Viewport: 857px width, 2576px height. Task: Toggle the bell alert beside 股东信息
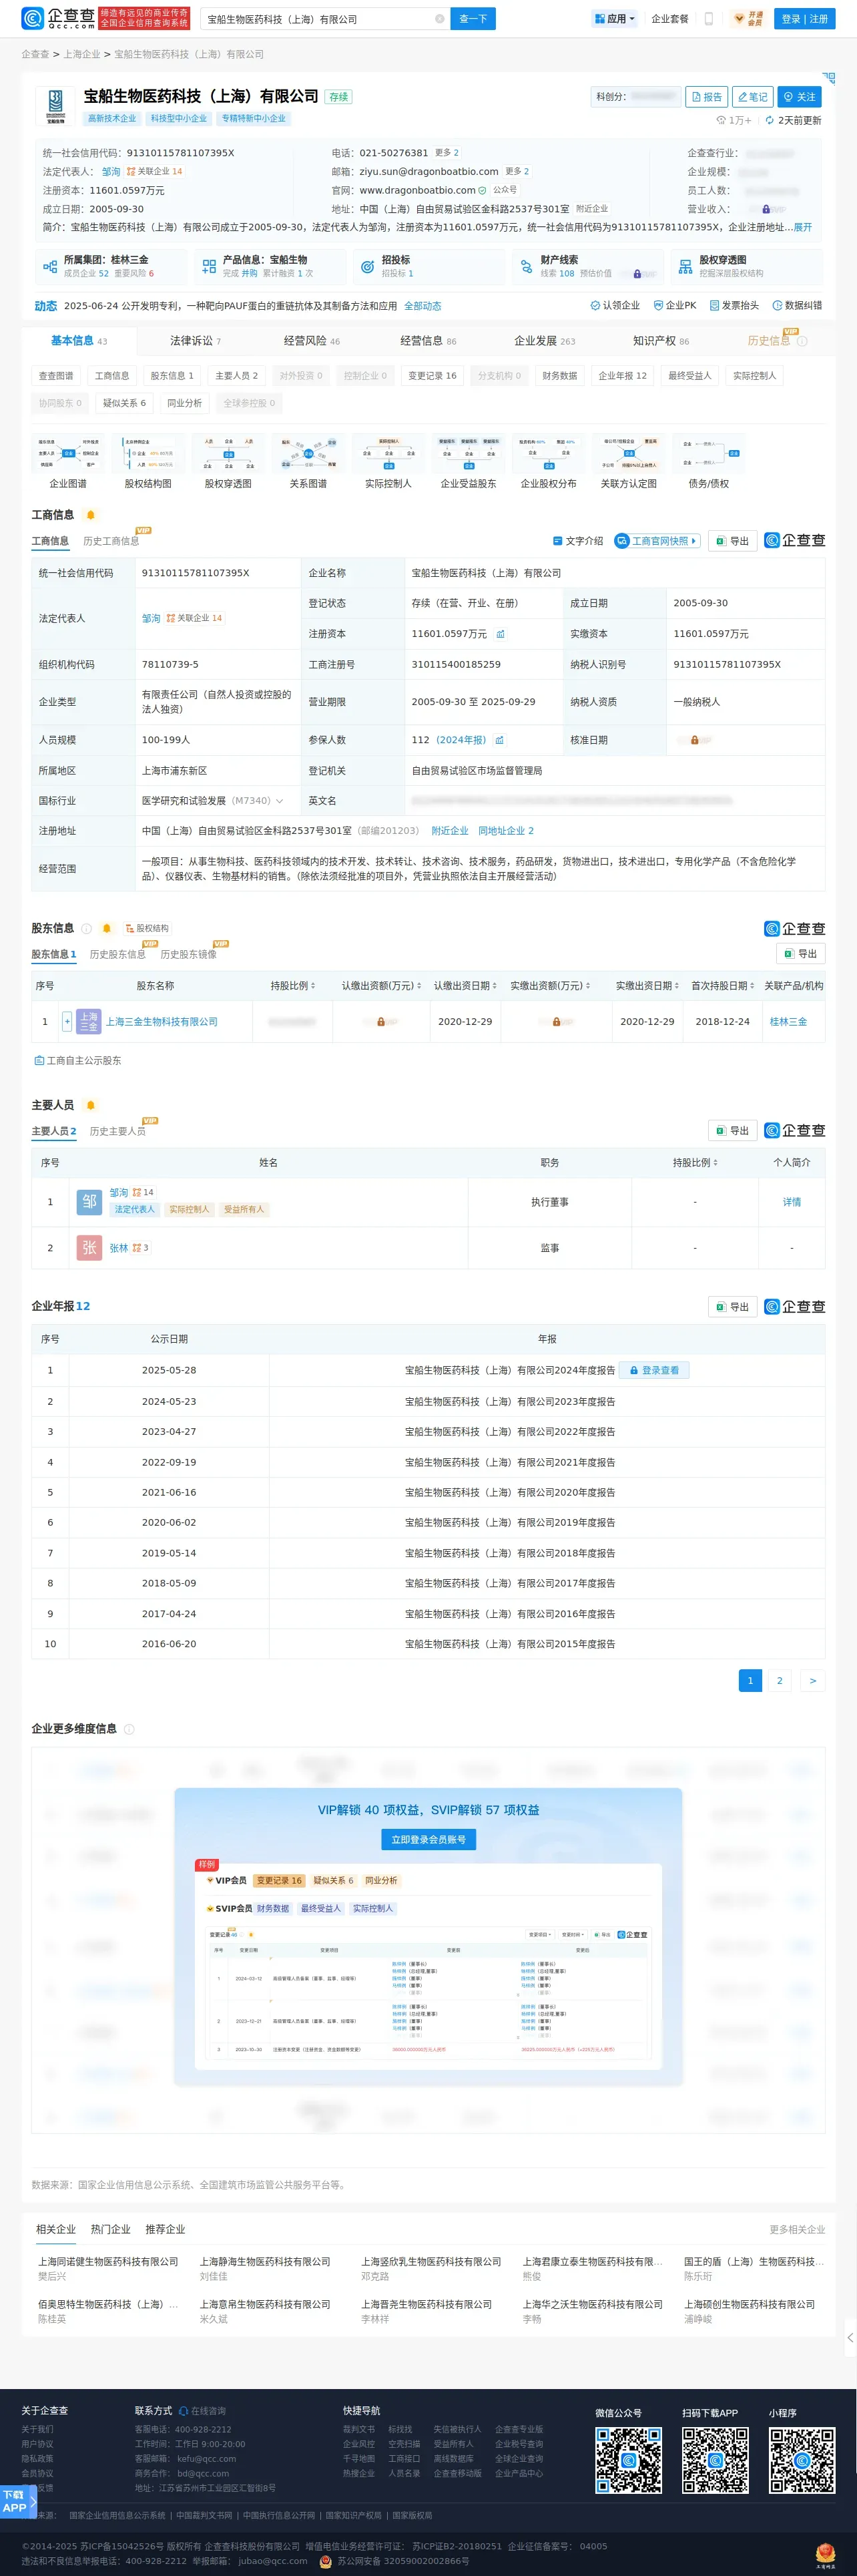tap(107, 929)
